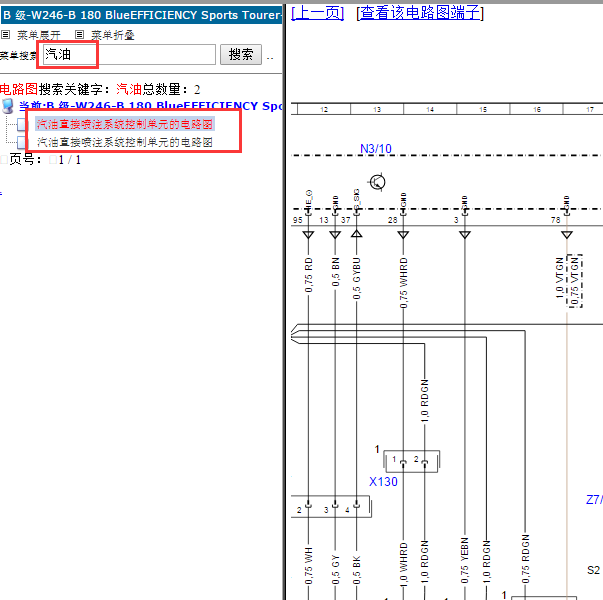
Task: Click the 菜单展开 expand-menu icon
Action: coord(5,35)
